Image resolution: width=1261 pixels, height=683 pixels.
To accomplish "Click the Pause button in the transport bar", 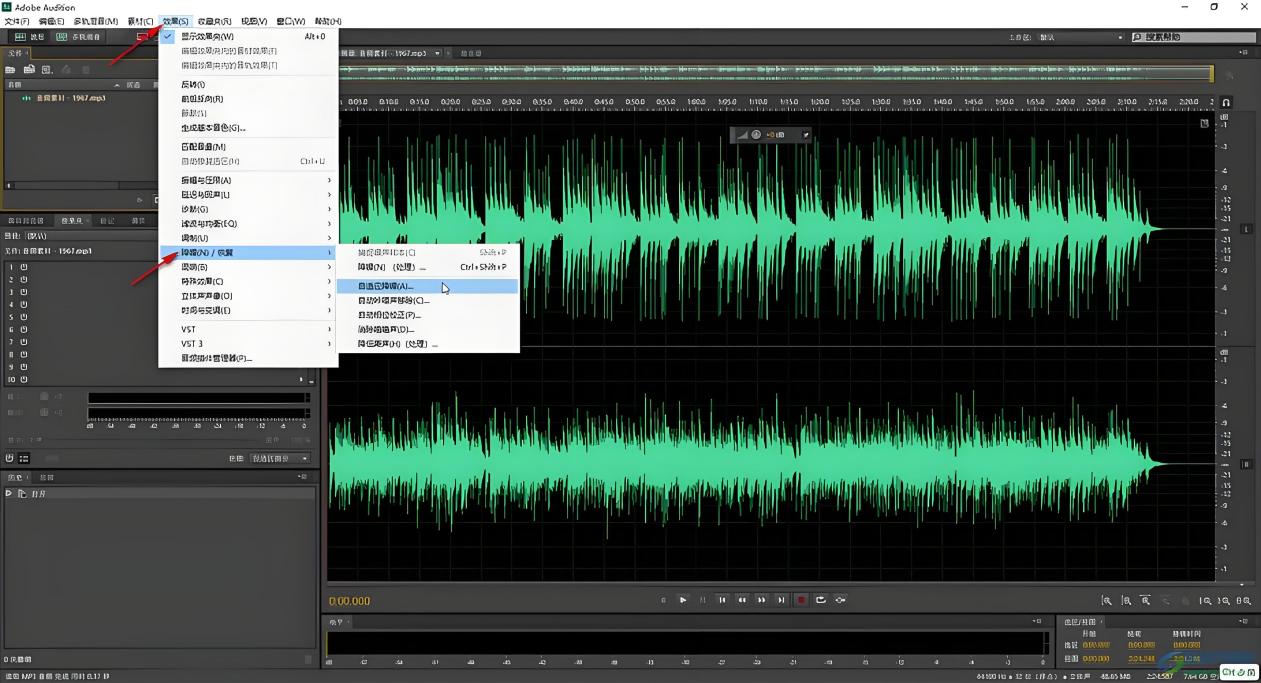I will 702,600.
